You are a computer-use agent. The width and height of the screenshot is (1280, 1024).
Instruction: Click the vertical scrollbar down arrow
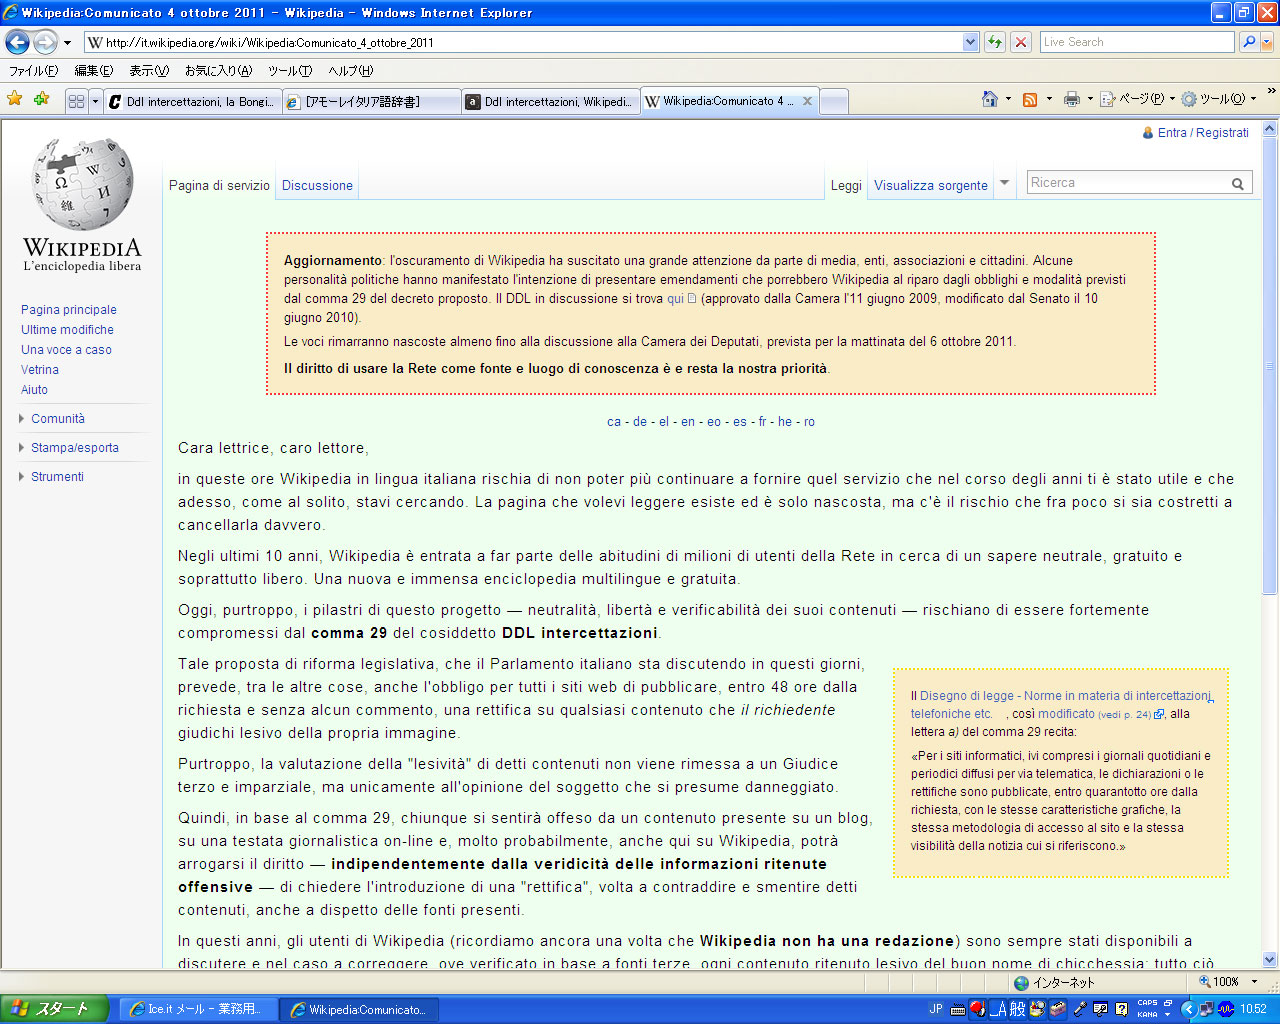click(x=1270, y=959)
